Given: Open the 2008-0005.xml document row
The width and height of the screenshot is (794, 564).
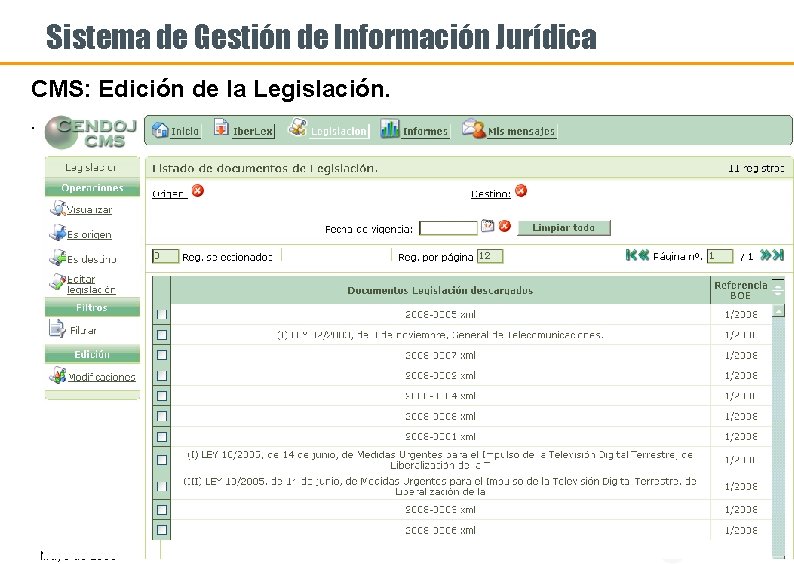Looking at the screenshot, I should pyautogui.click(x=440, y=314).
